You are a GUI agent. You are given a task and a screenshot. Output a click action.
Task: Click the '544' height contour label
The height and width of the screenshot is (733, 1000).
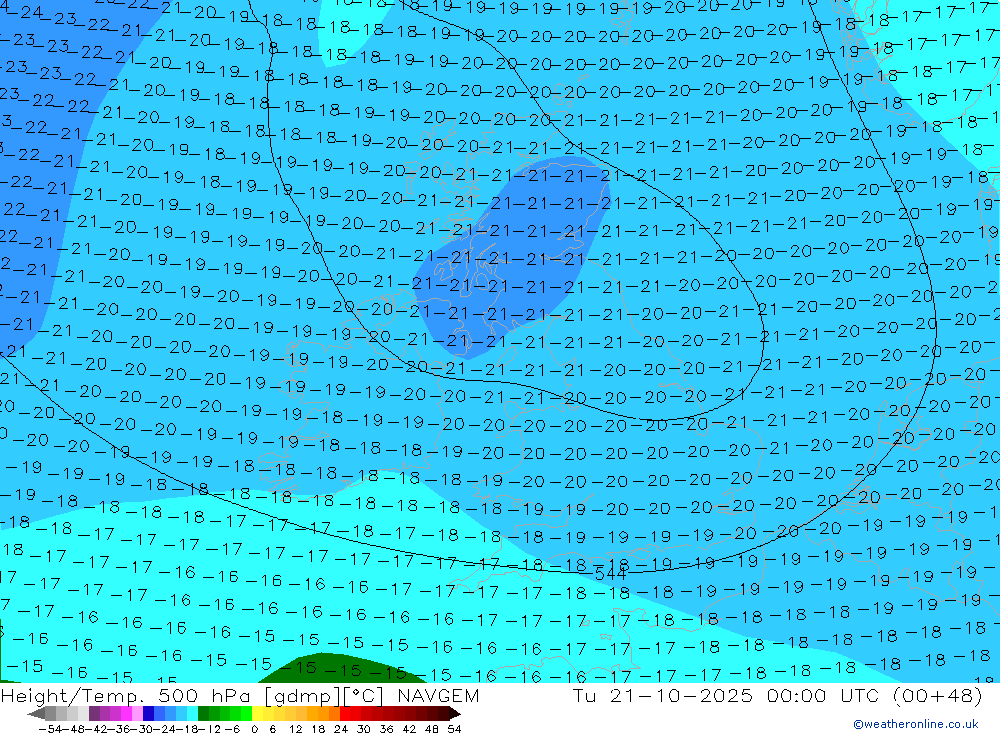coord(610,574)
